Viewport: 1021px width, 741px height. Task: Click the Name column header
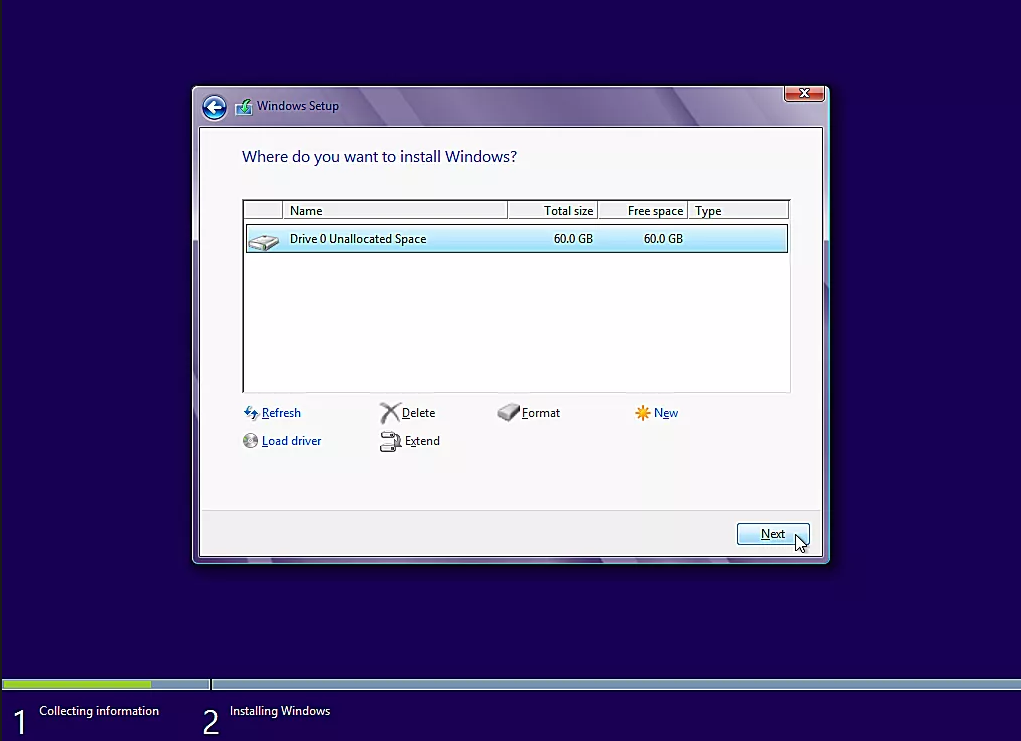[x=395, y=210]
